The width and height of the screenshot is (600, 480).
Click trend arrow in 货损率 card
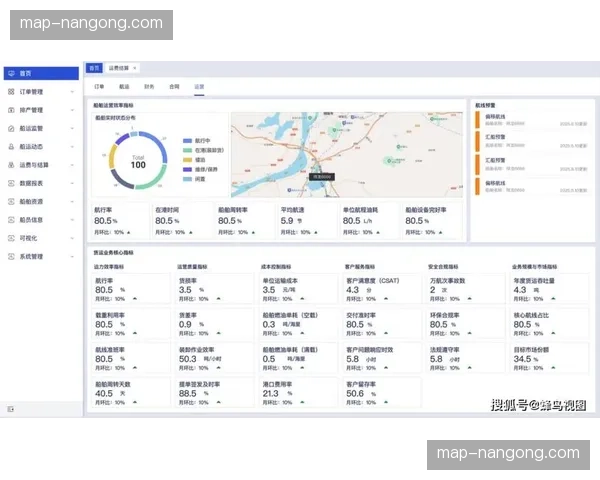click(218, 299)
